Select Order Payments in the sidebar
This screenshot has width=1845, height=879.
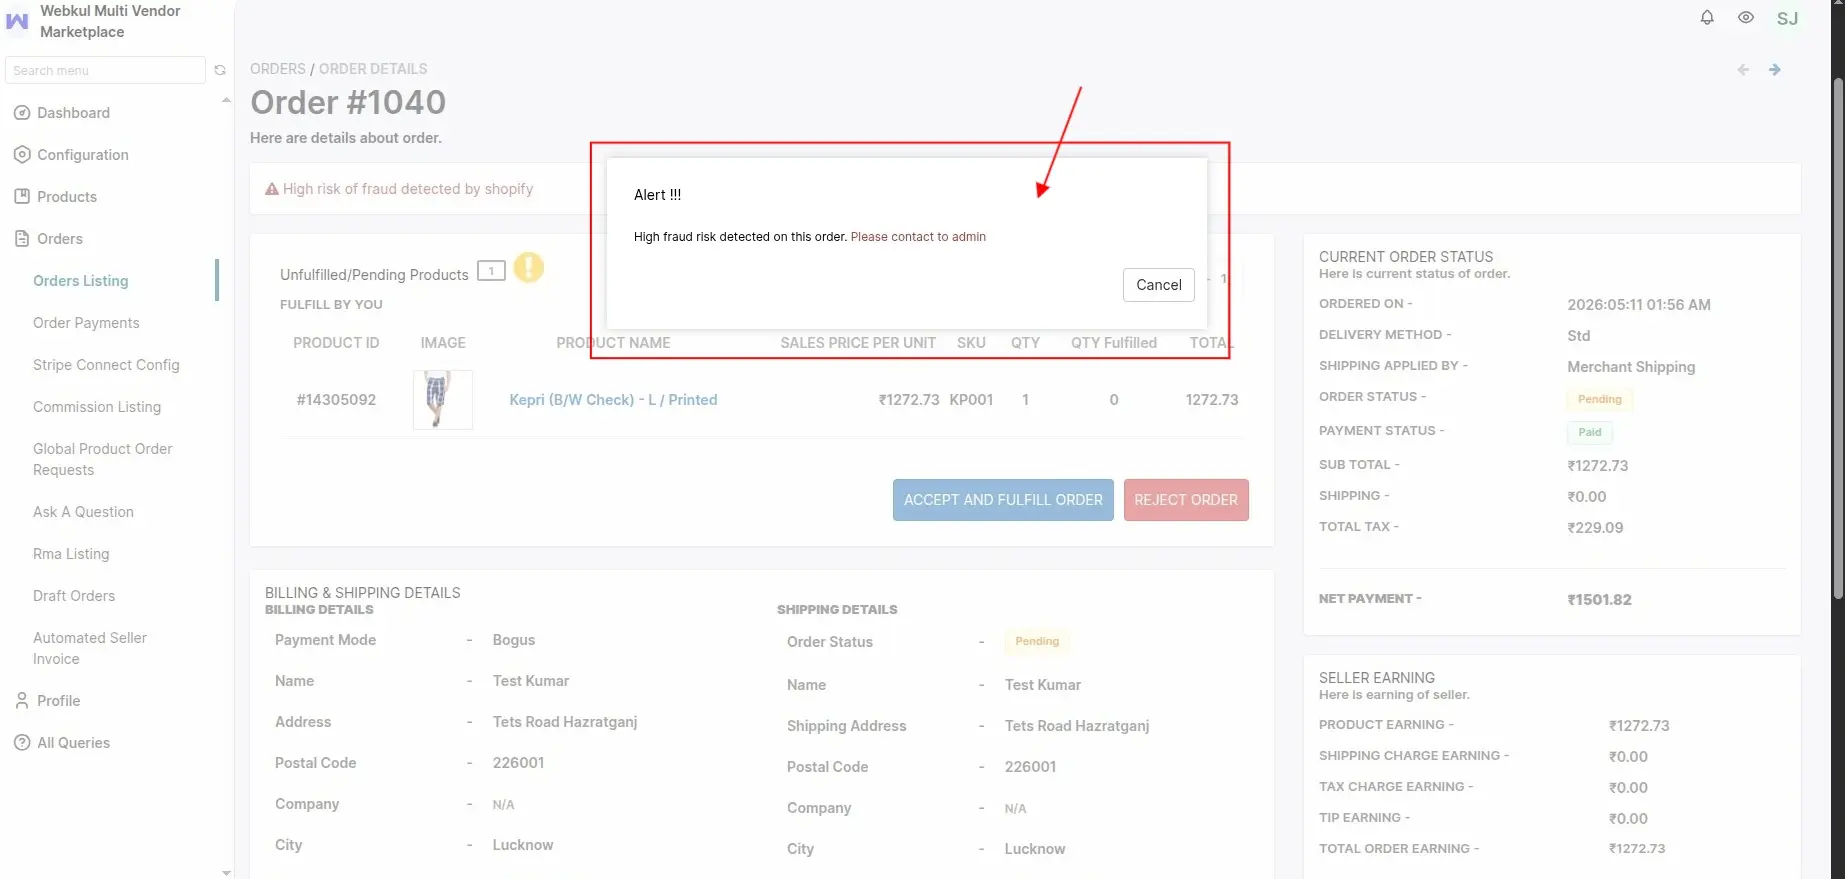[86, 323]
